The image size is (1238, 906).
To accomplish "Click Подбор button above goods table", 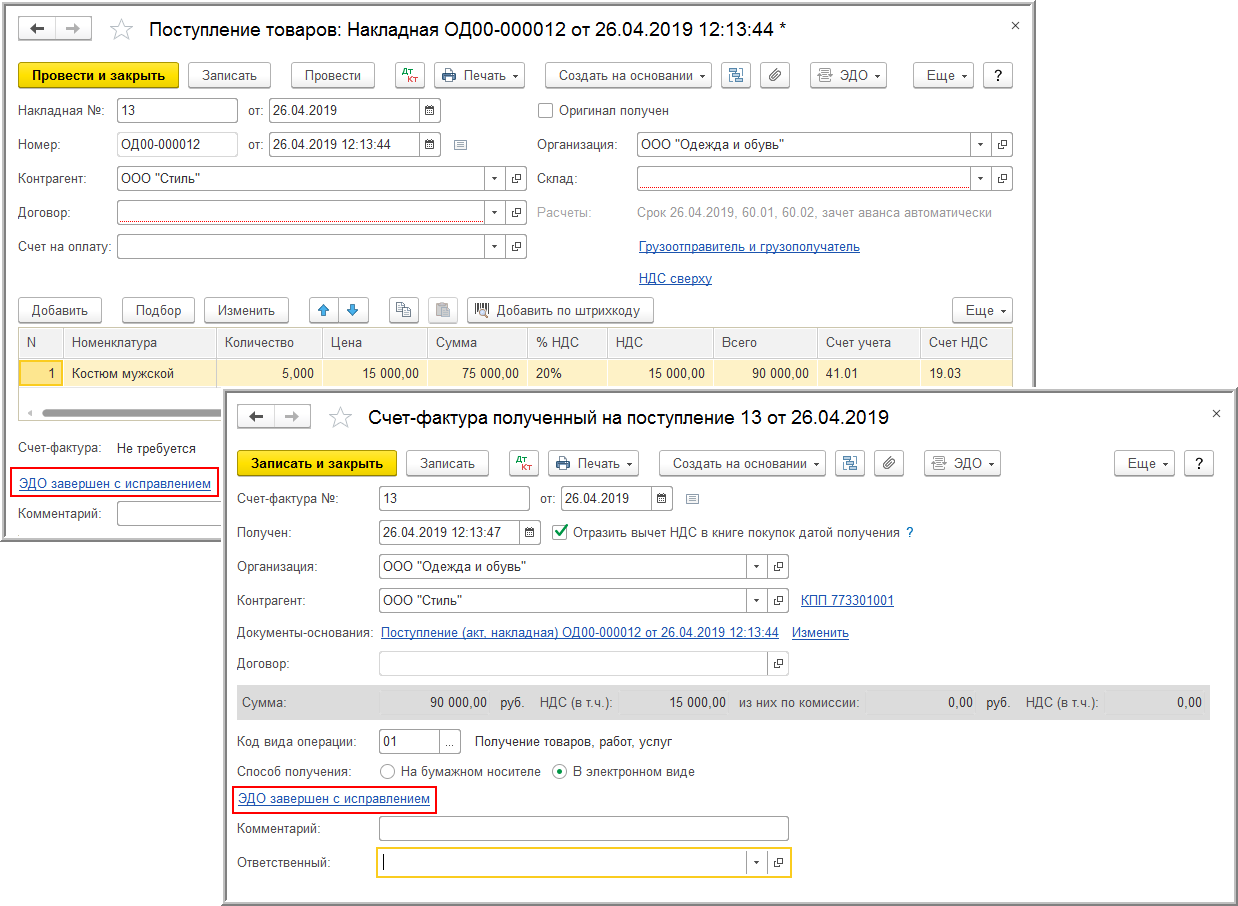I will tap(159, 310).
